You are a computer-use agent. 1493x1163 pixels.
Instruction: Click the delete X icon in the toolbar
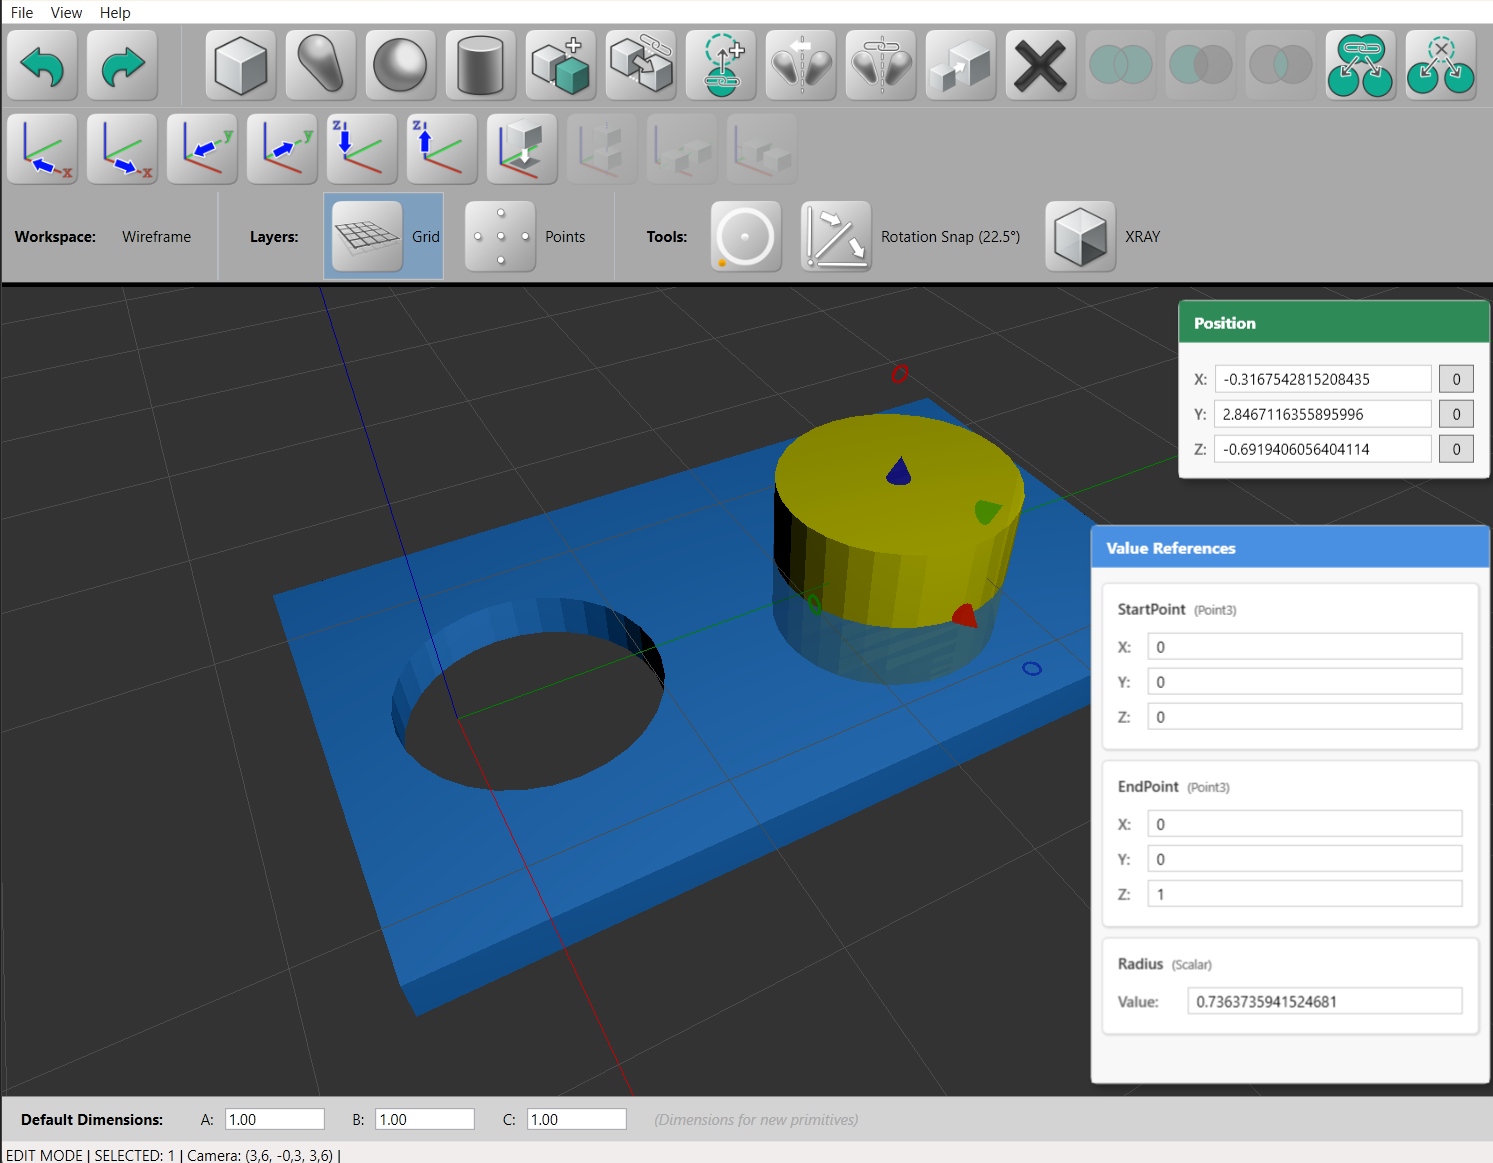click(x=1040, y=64)
